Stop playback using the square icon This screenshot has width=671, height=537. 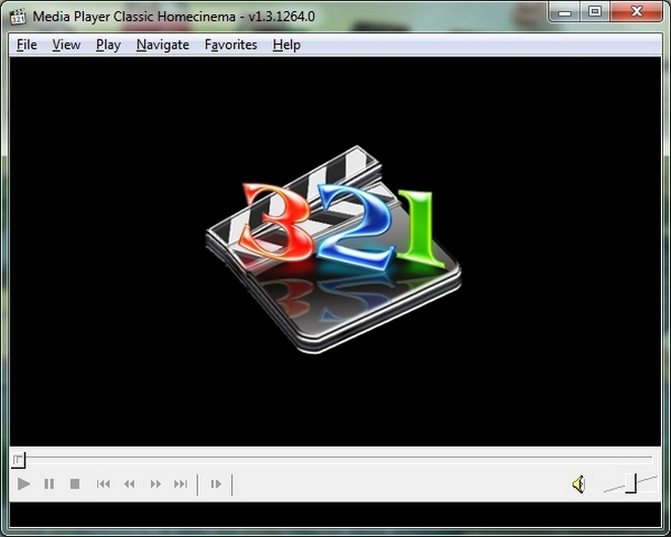coord(74,484)
